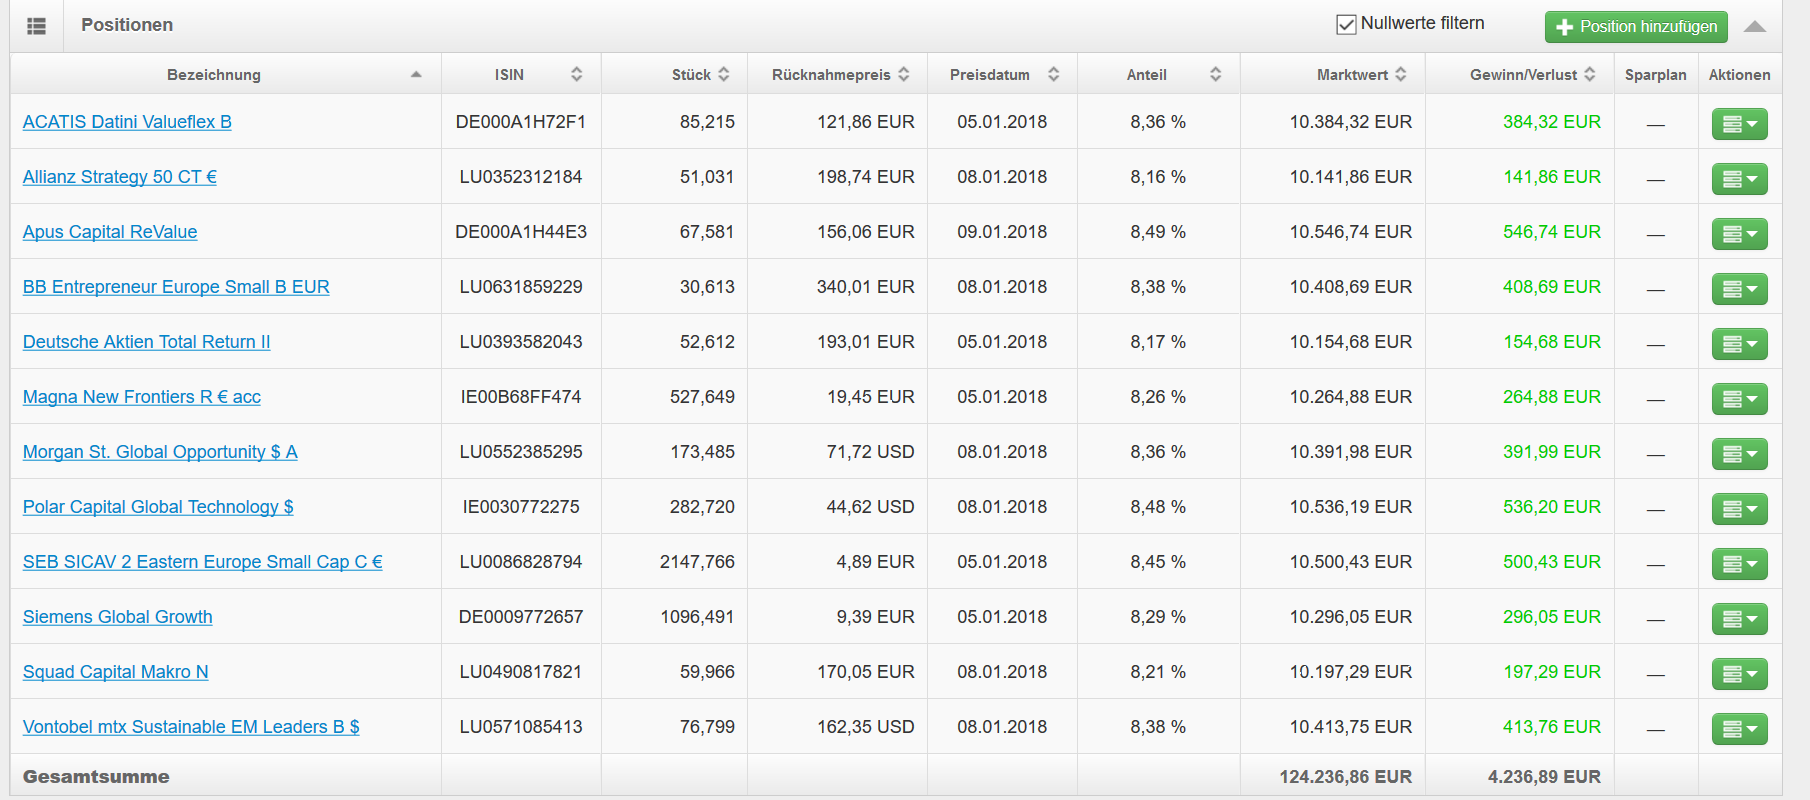Click Marktwert value 10.546,74 EUR
Screen dimensions: 1810x800
pos(1351,232)
